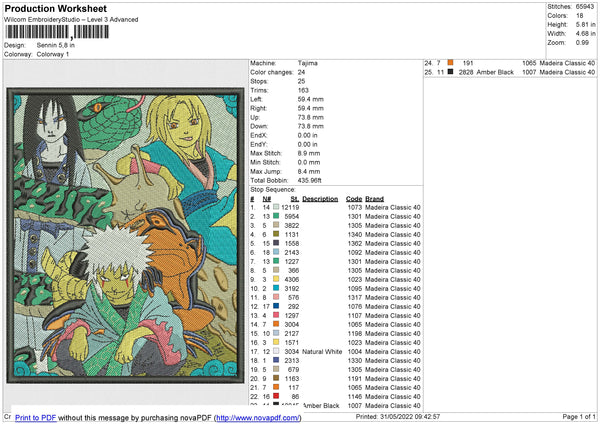600x424 pixels.
Task: Follow the http://www.novapdf.com/ link
Action: pyautogui.click(x=258, y=417)
